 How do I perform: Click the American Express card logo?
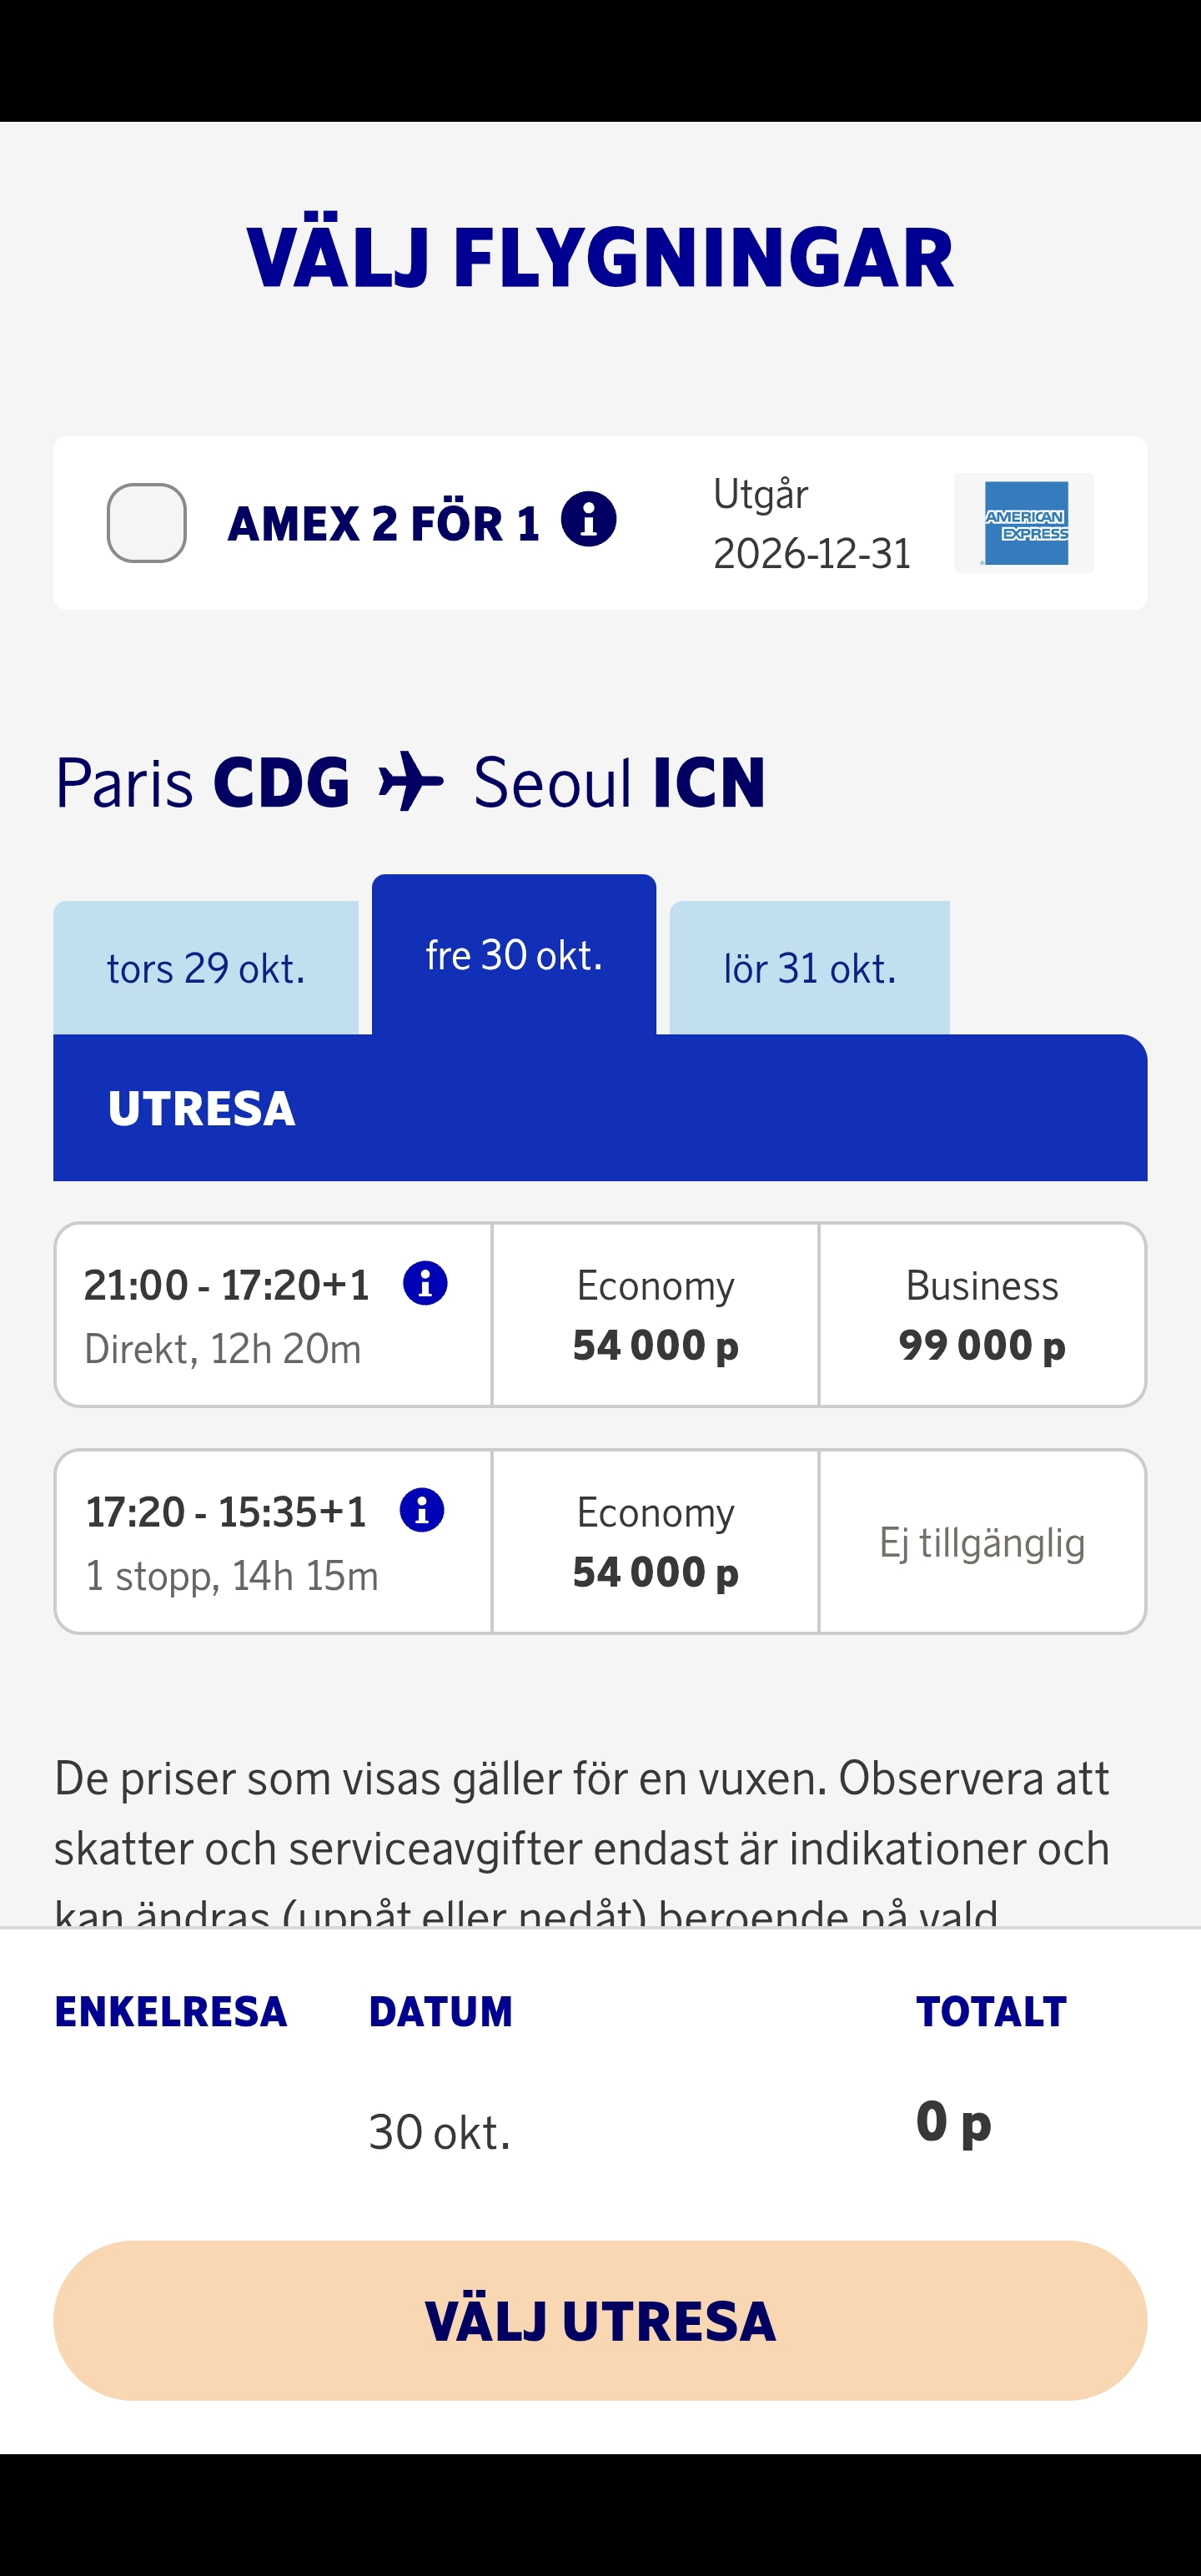pos(1025,523)
